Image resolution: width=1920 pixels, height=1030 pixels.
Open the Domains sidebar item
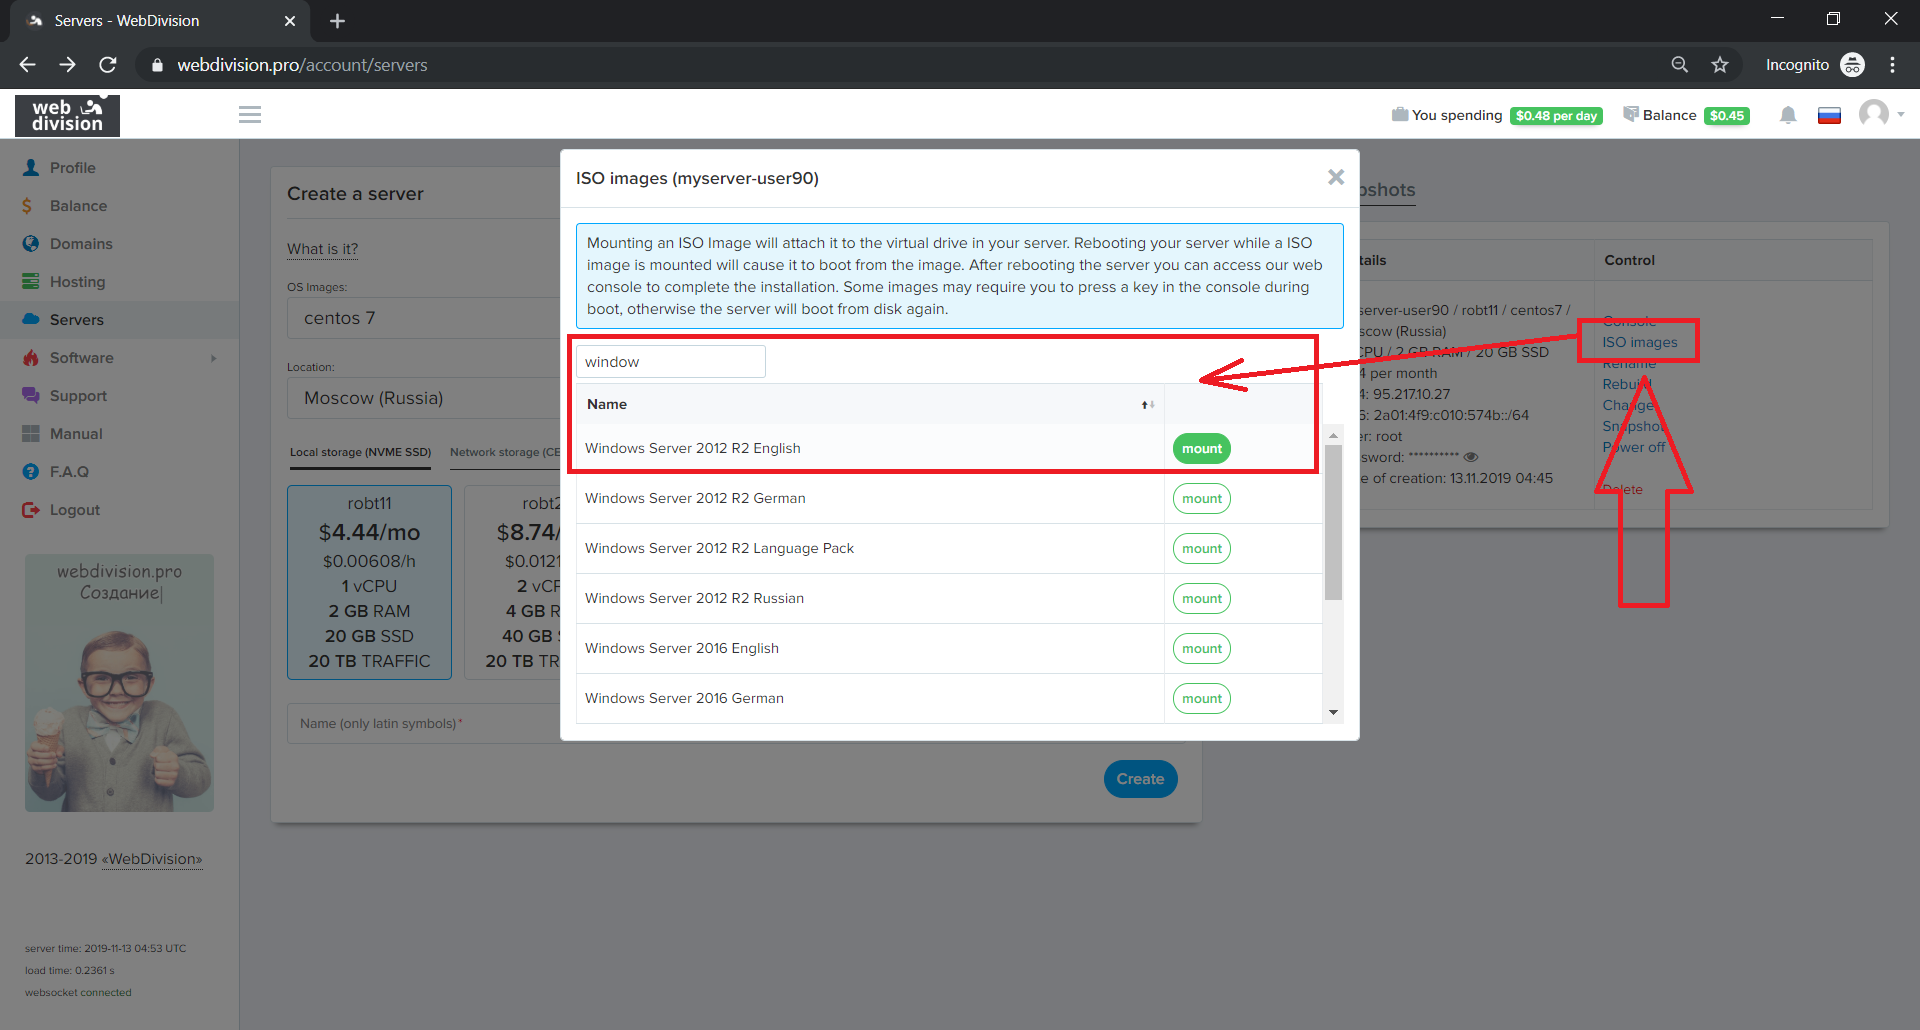[81, 244]
